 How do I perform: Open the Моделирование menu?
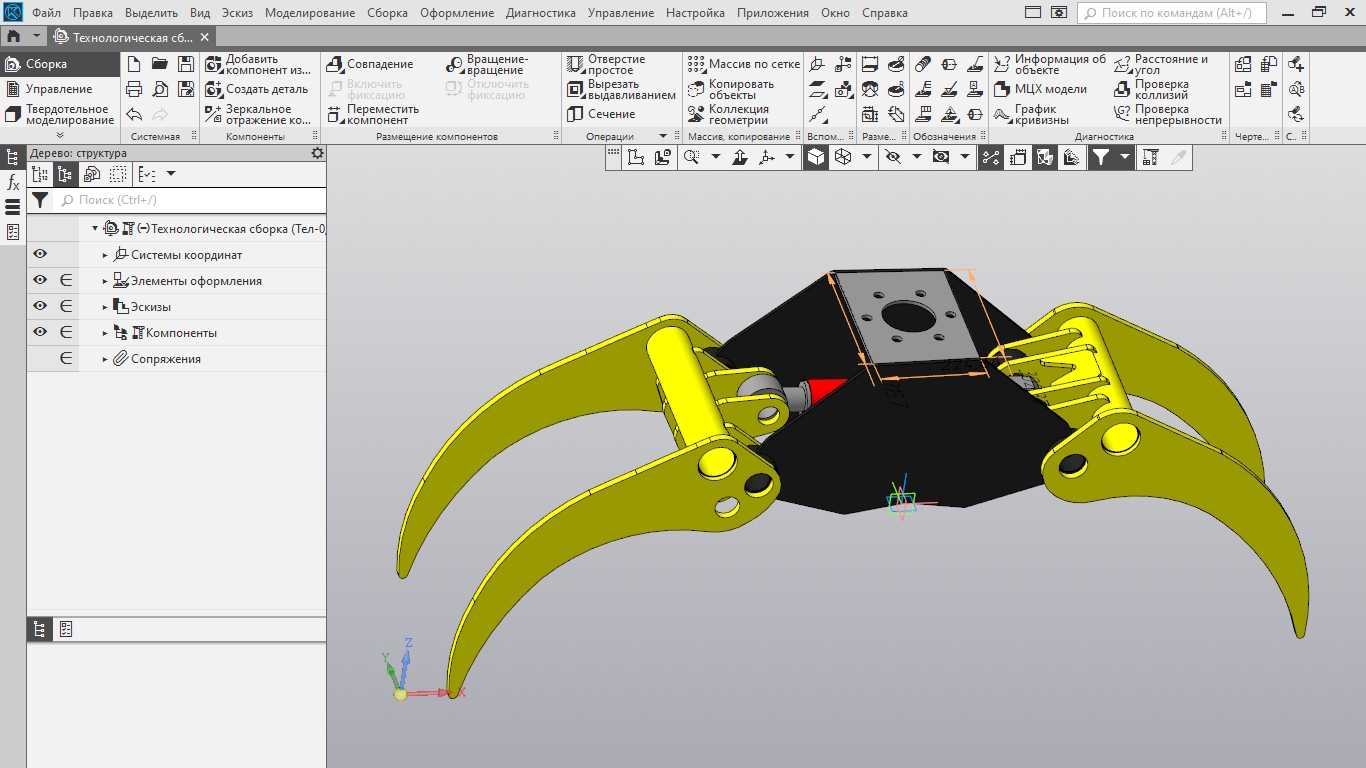[x=309, y=13]
